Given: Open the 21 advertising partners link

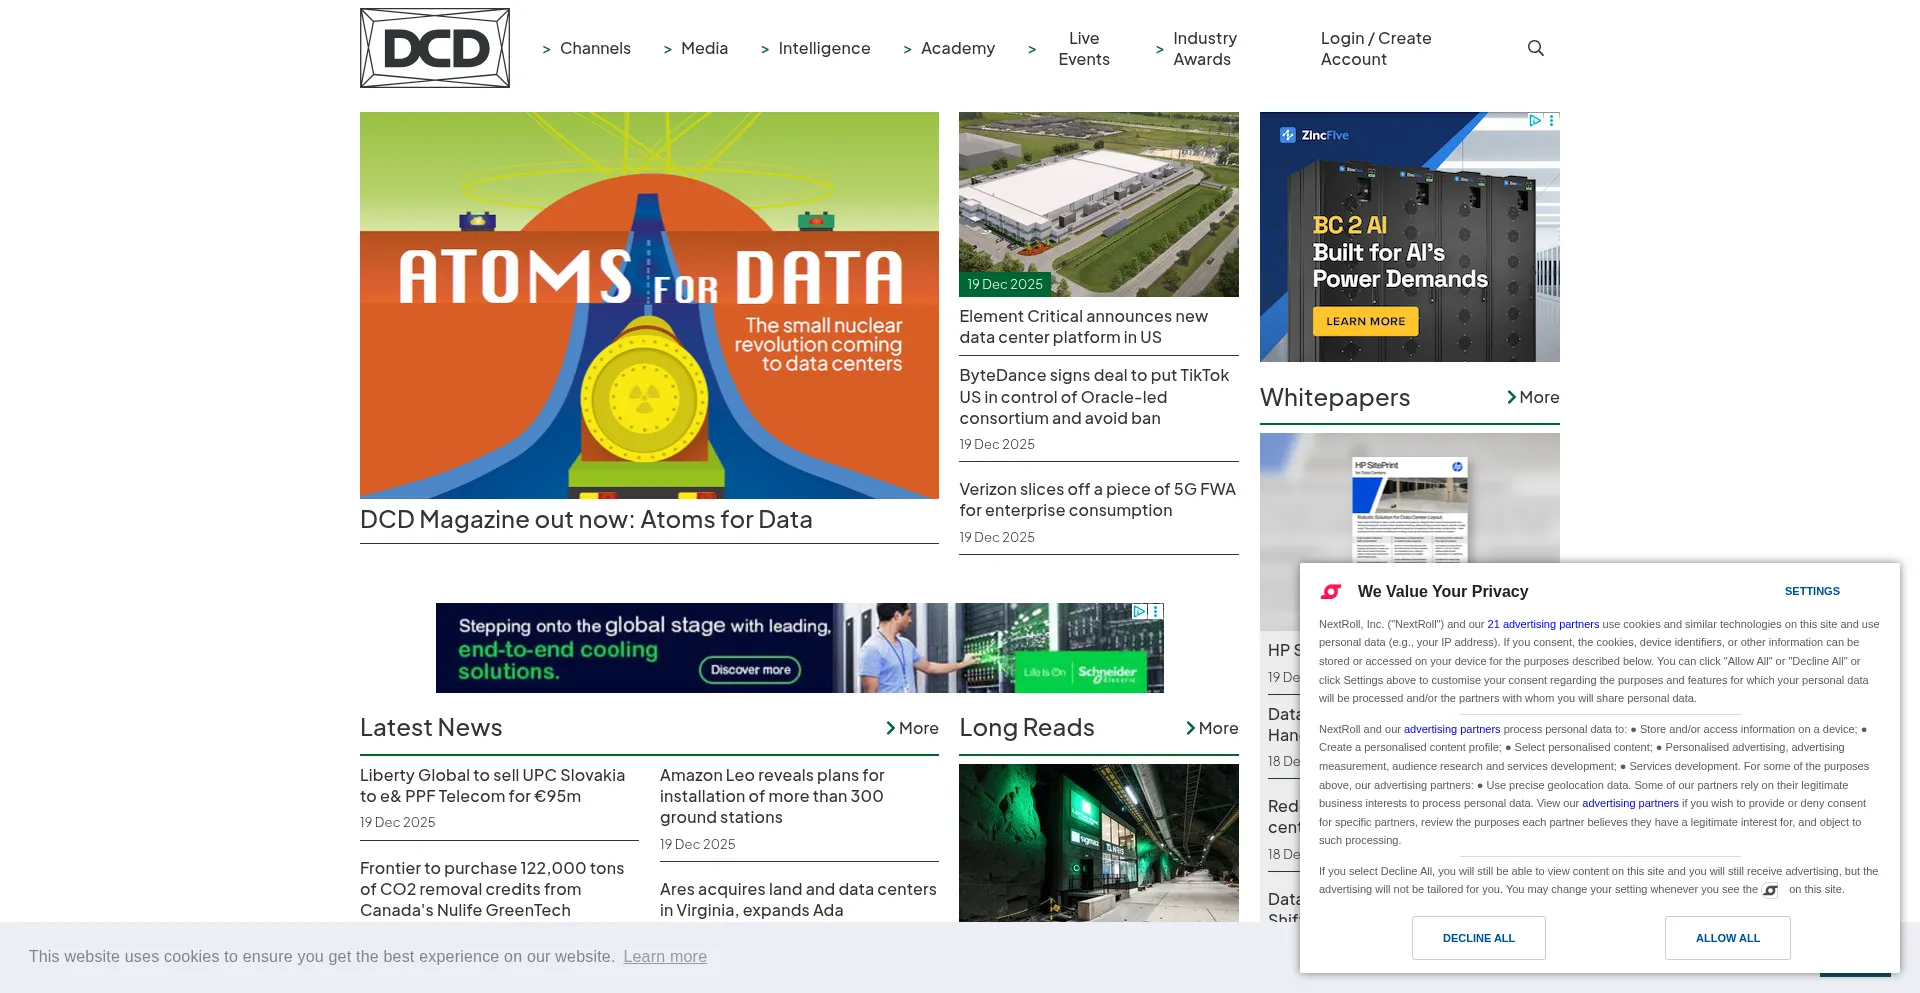Looking at the screenshot, I should 1542,624.
